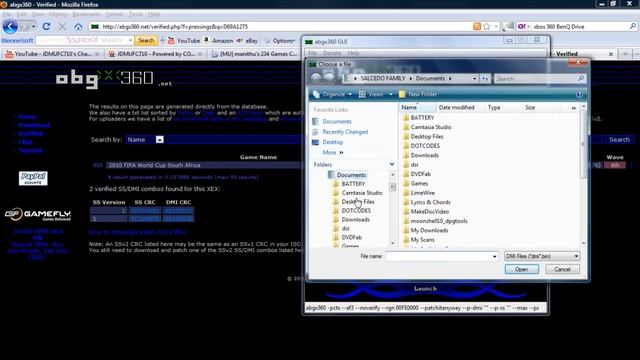The height and width of the screenshot is (360, 640).
Task: Bookmark page with star icon
Action: [487, 27]
